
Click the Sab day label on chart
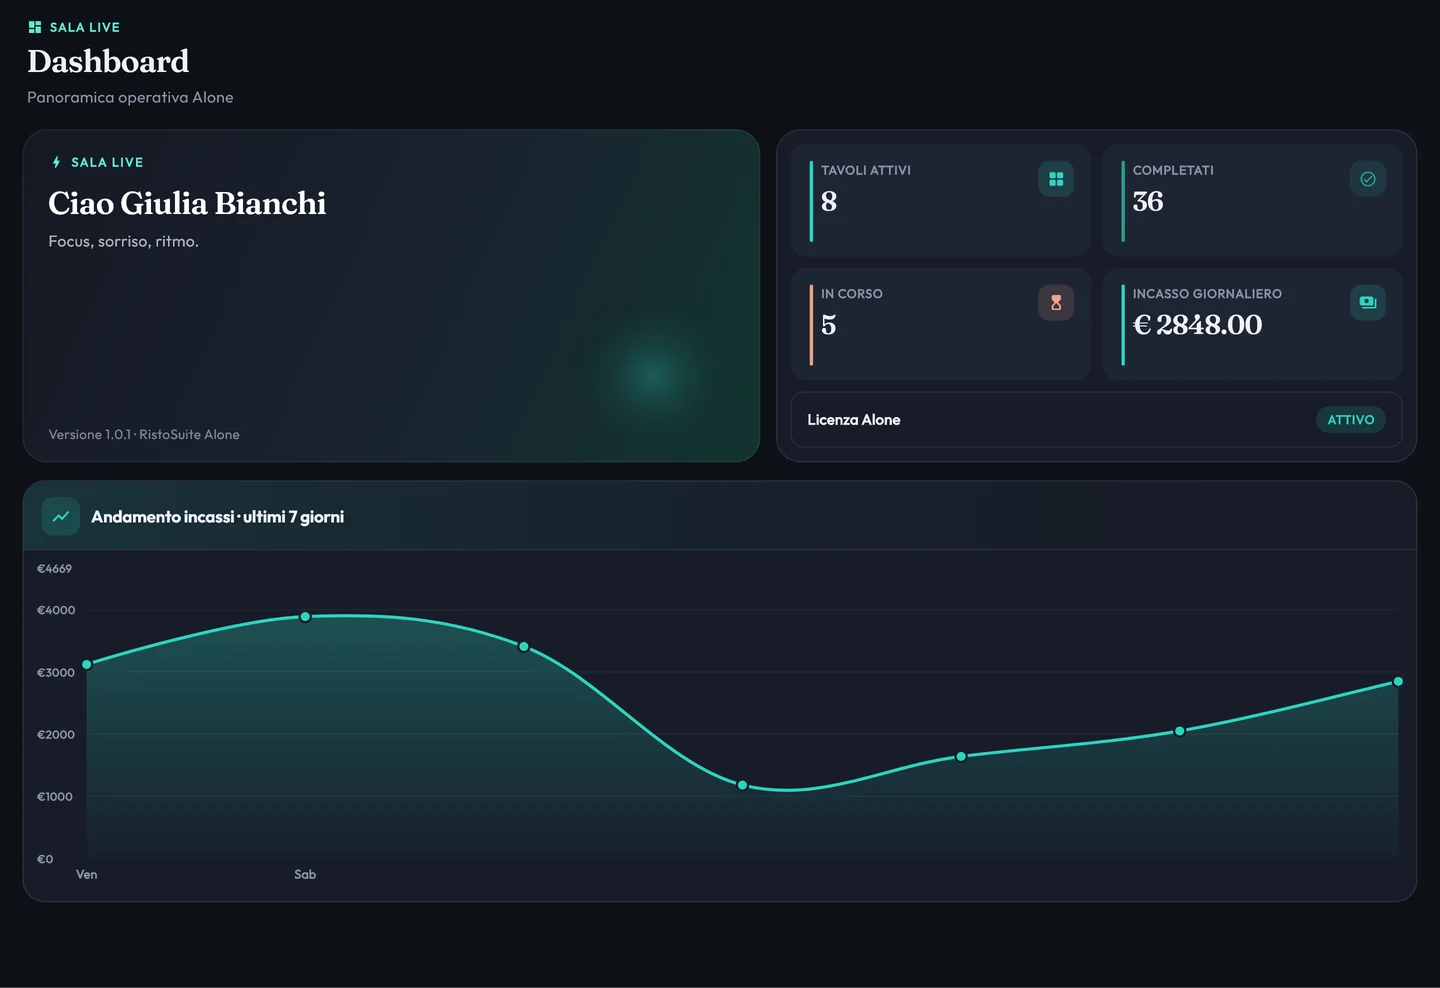point(305,874)
